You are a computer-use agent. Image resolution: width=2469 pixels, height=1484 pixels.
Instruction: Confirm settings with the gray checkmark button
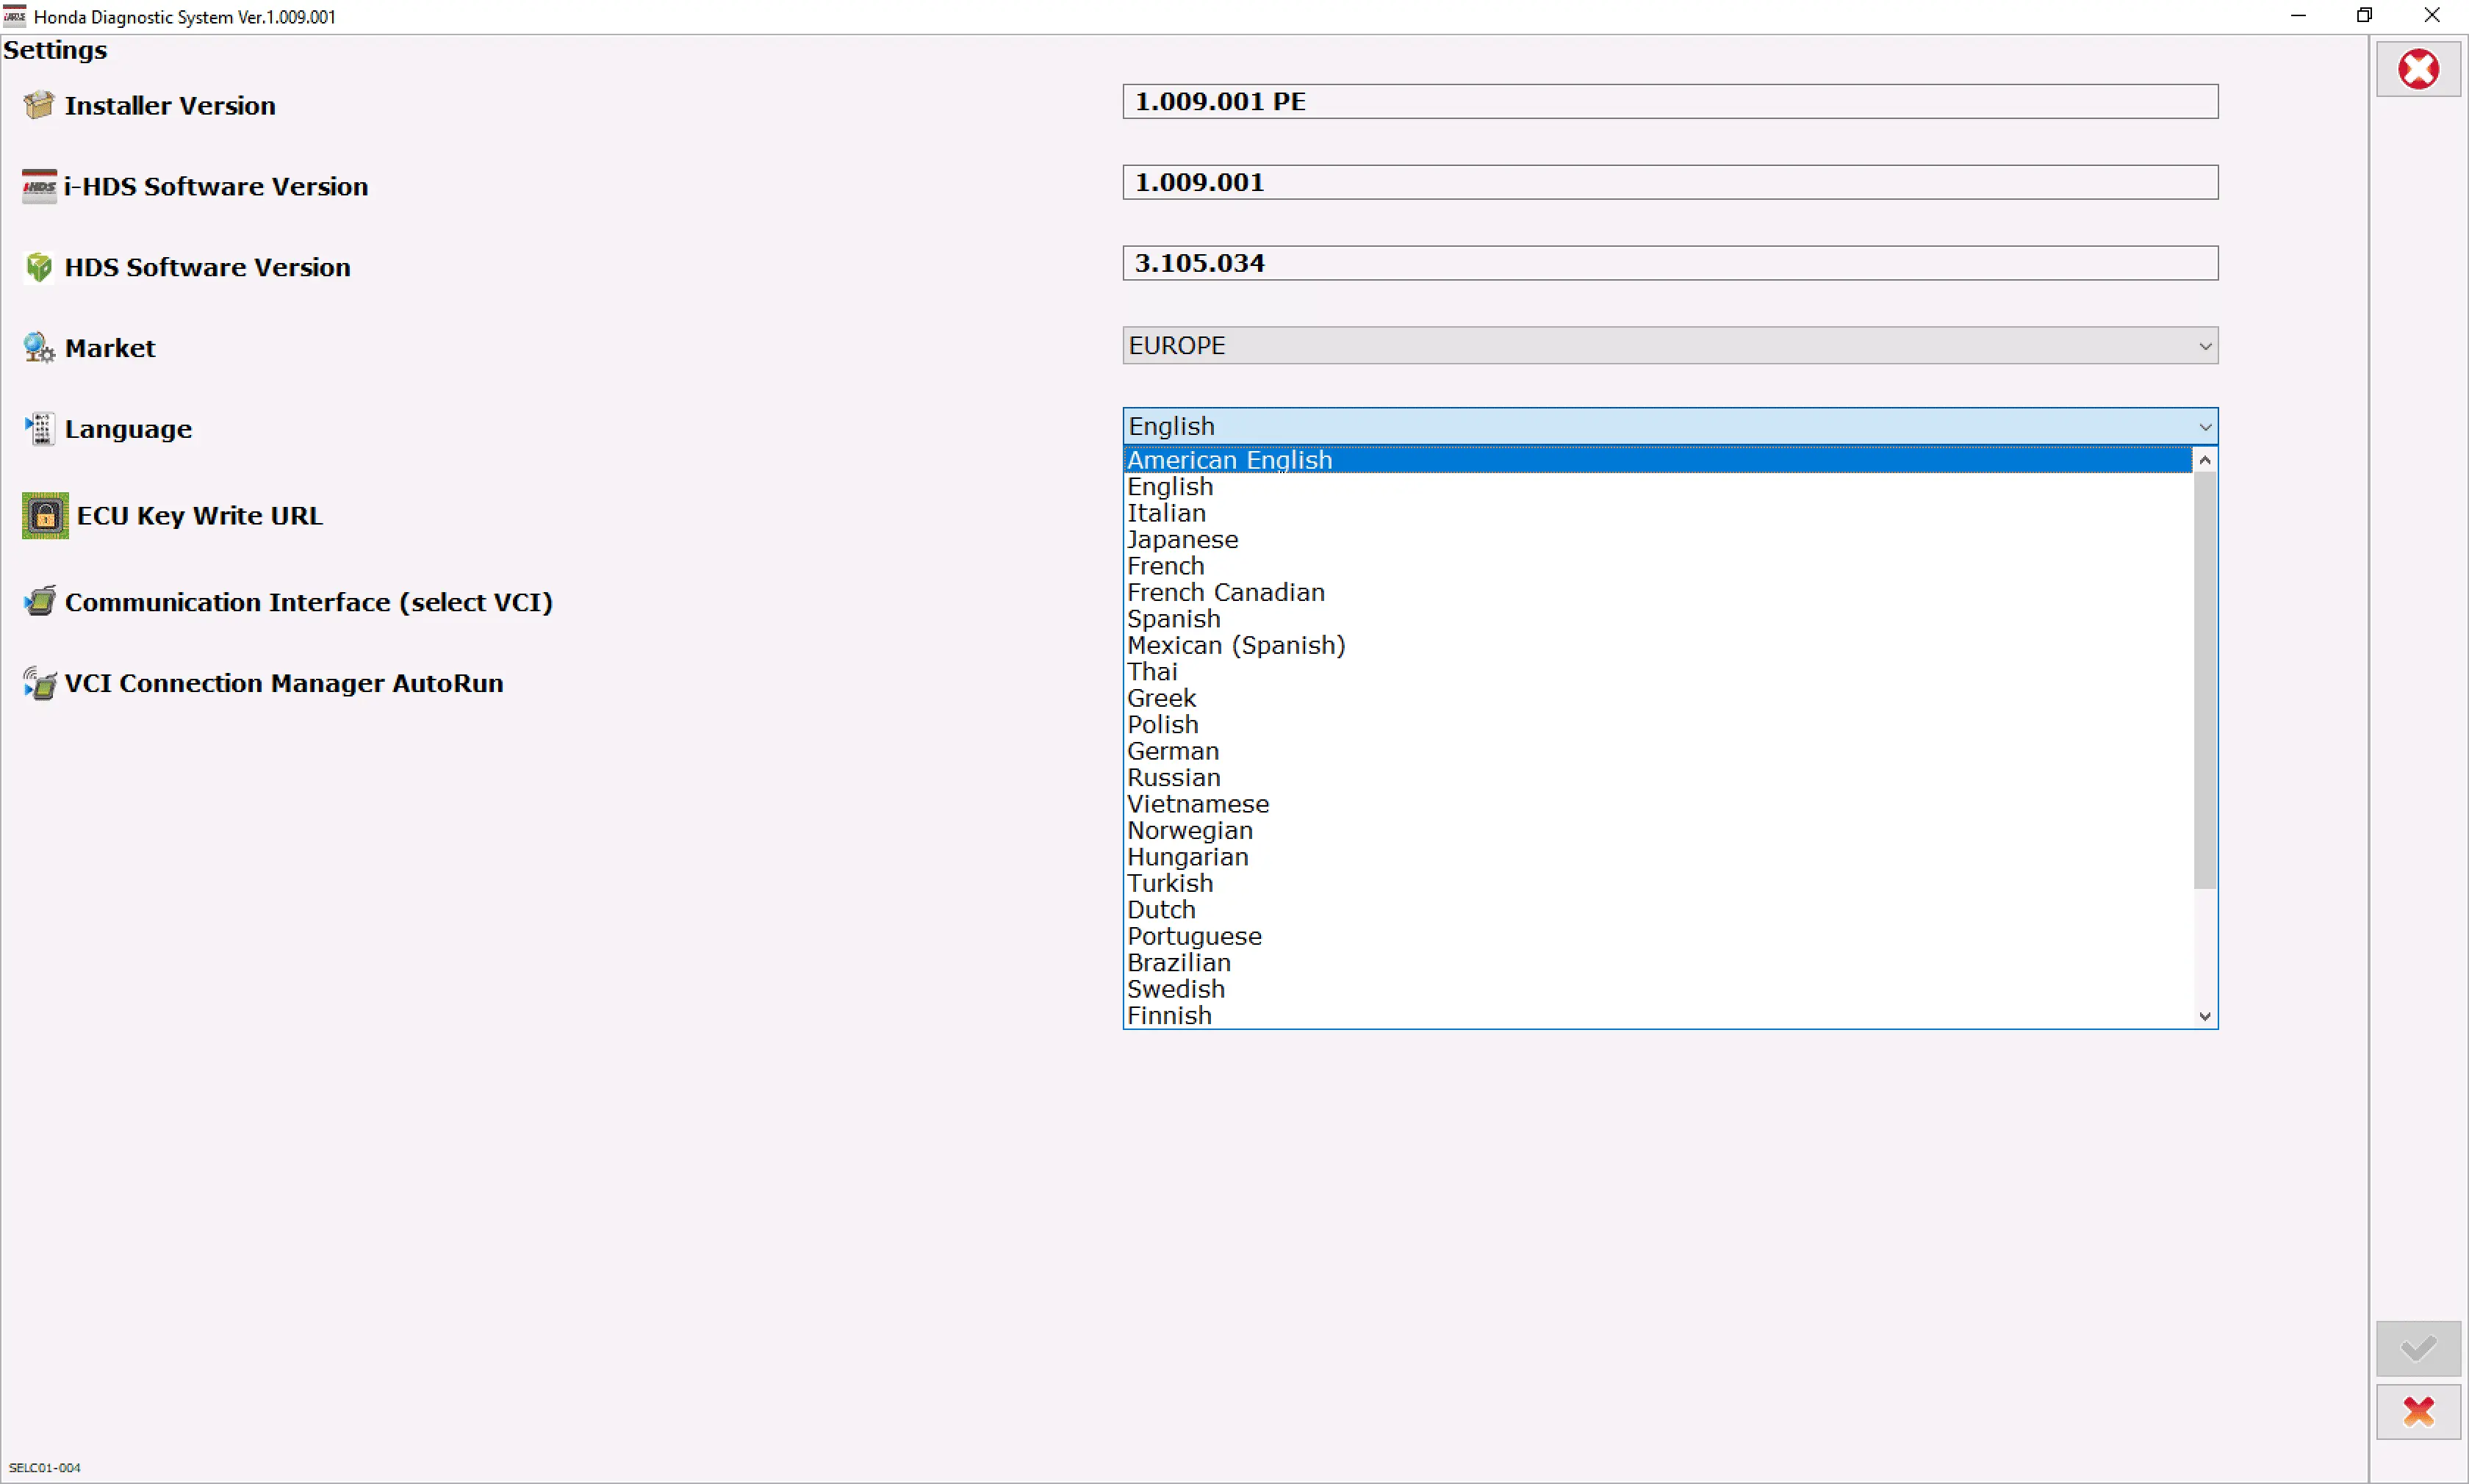(2418, 1349)
